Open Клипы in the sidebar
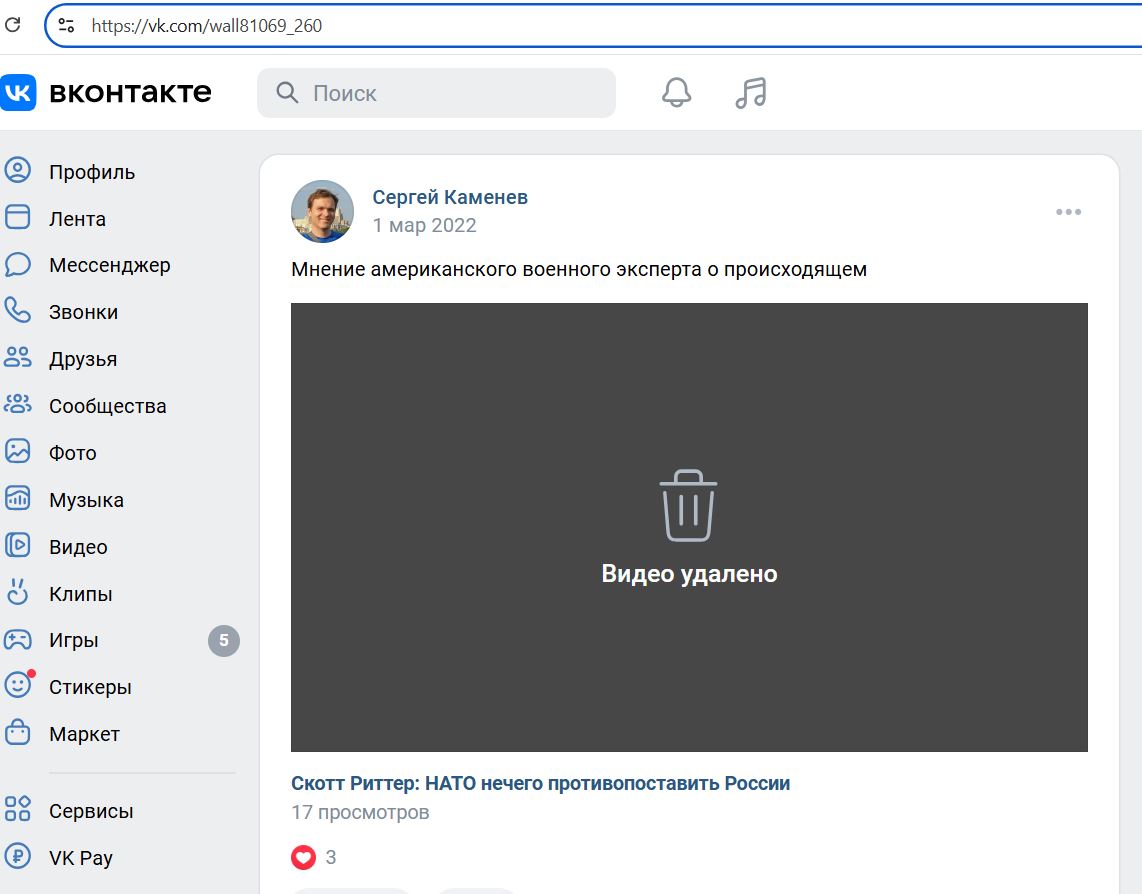Screen dimensions: 1142x894 tap(81, 594)
